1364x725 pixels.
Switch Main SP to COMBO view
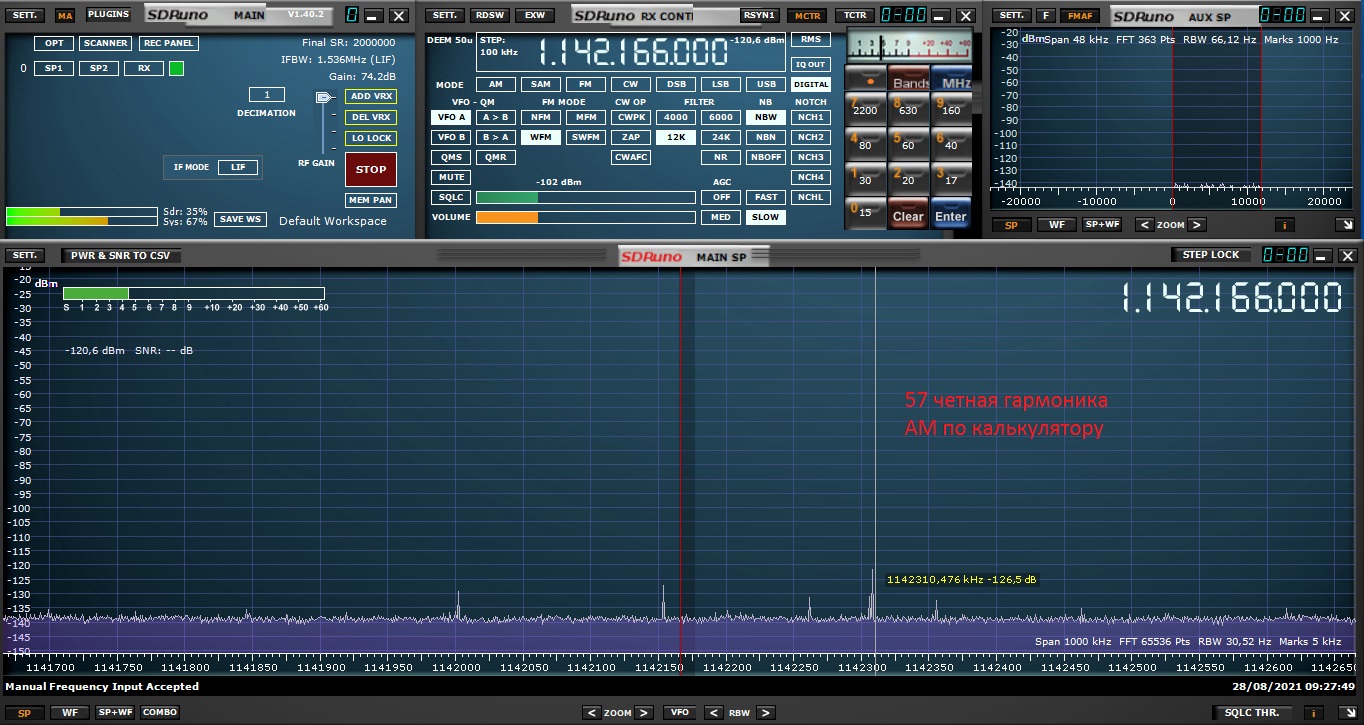159,712
